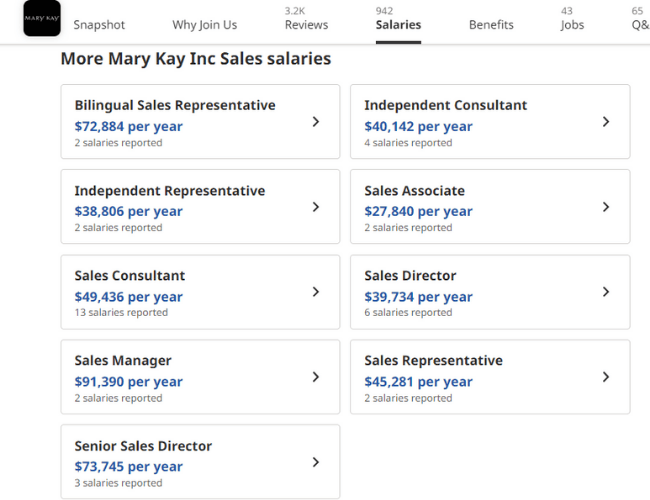Go to the Benefits tab

(x=491, y=25)
